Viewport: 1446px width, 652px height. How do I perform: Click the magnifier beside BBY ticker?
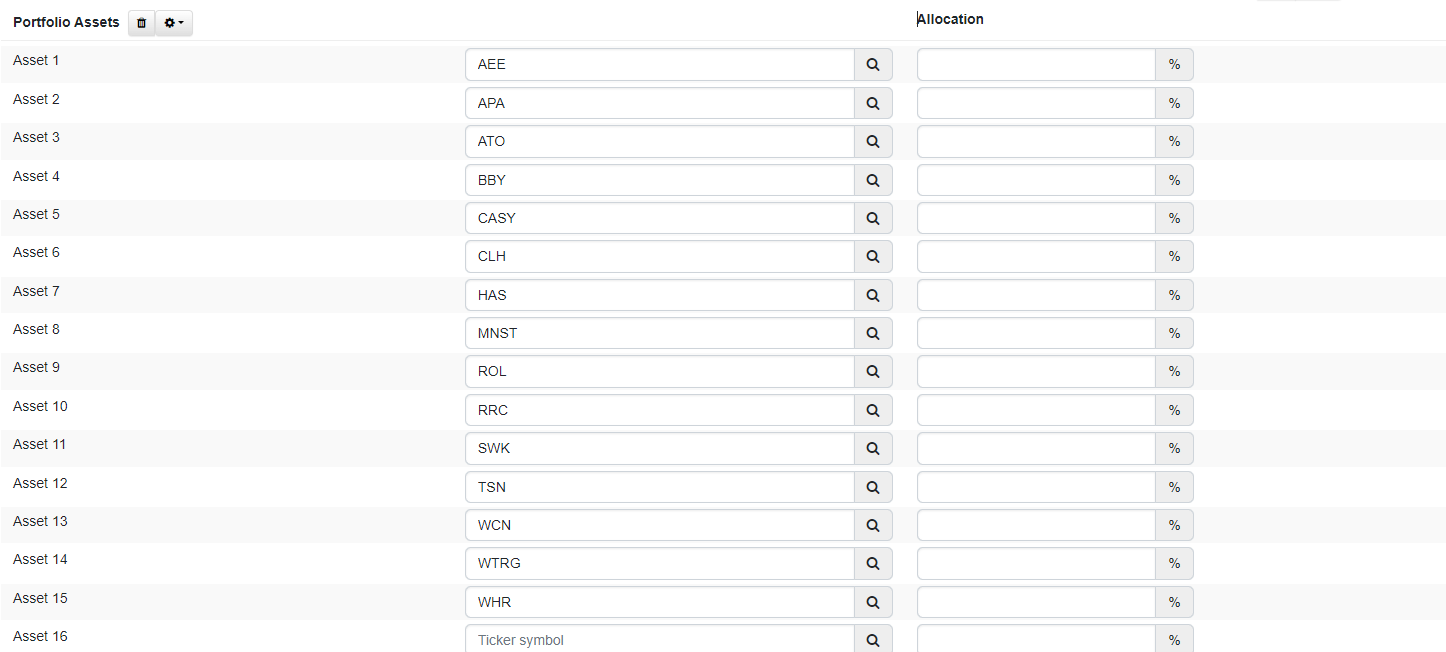pyautogui.click(x=873, y=180)
